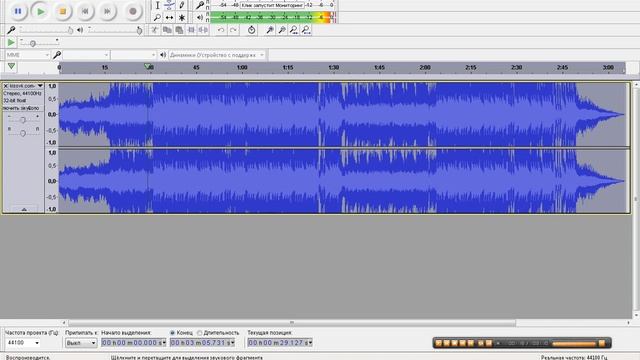The height and width of the screenshot is (360, 640).
Task: Click the volume bar in the mini player widget
Action: pyautogui.click(x=574, y=344)
